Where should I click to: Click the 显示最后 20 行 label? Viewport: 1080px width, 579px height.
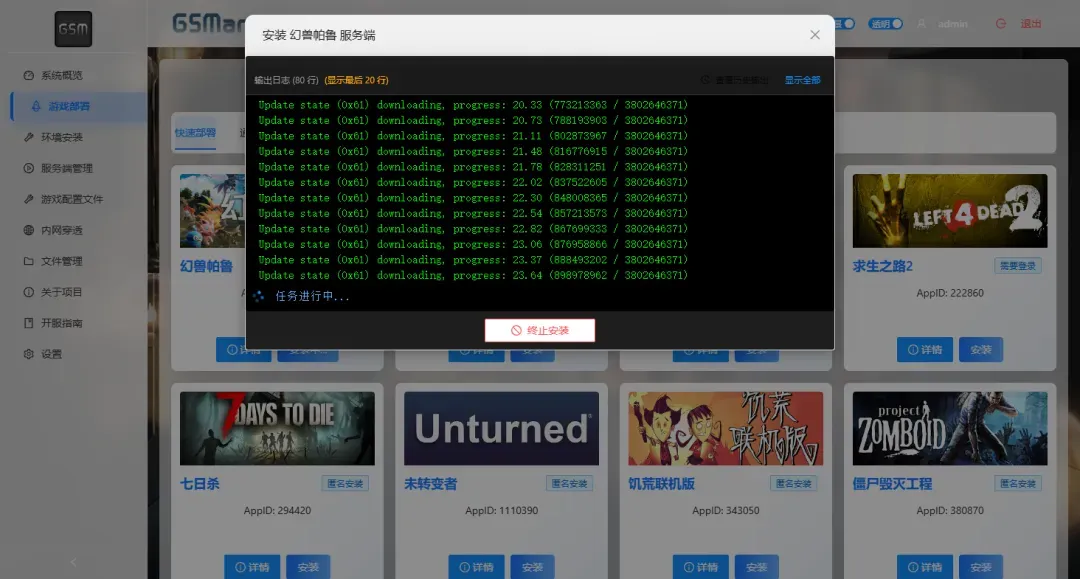click(x=357, y=80)
